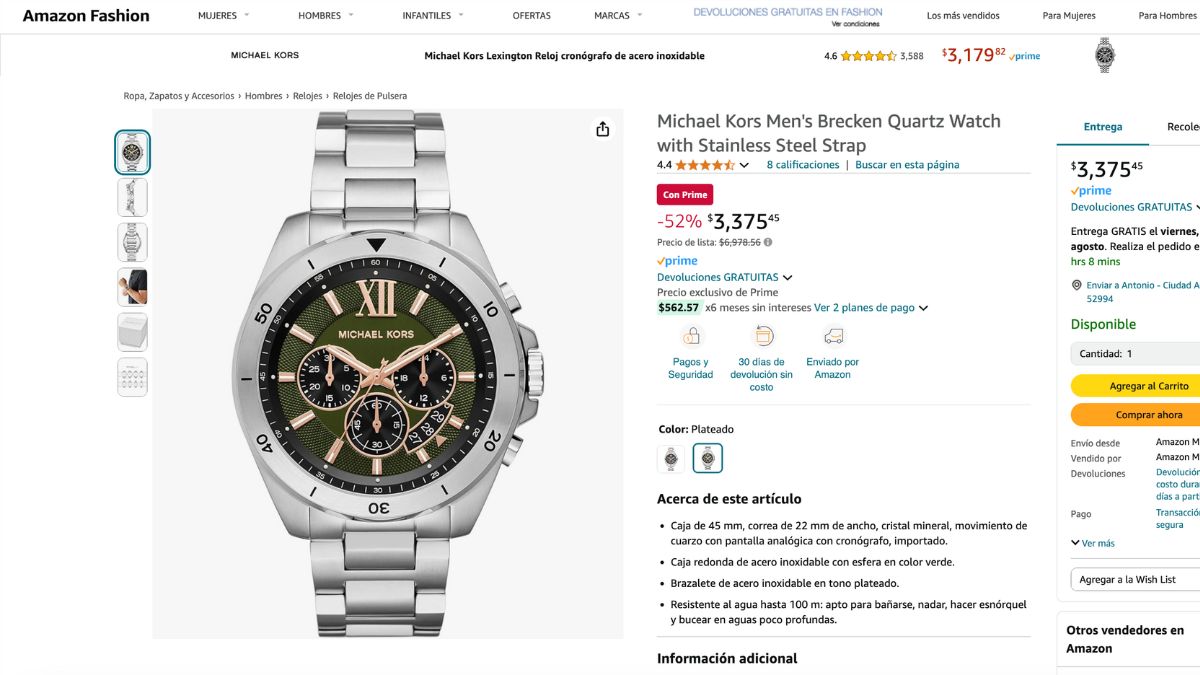Click the share icon above watch image
Screen dimensions: 1200x675
[602, 129]
